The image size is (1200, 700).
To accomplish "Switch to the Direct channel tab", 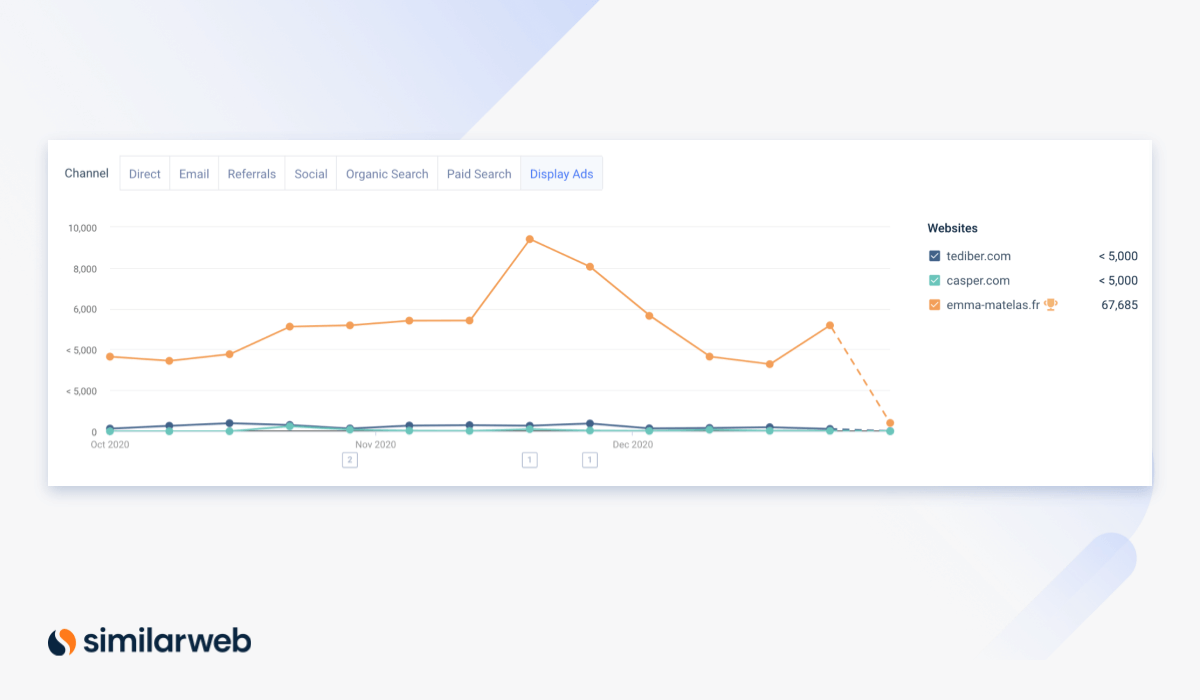I will (x=145, y=174).
